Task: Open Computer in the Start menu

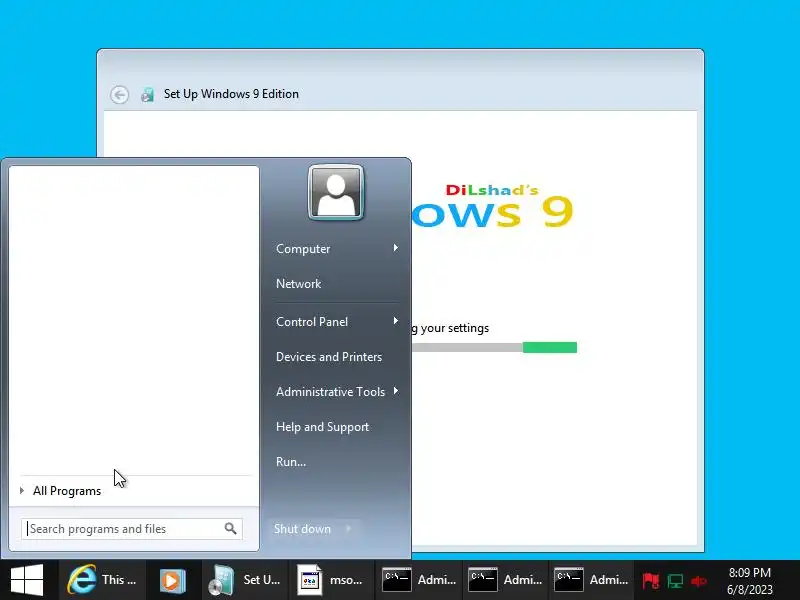Action: (303, 248)
